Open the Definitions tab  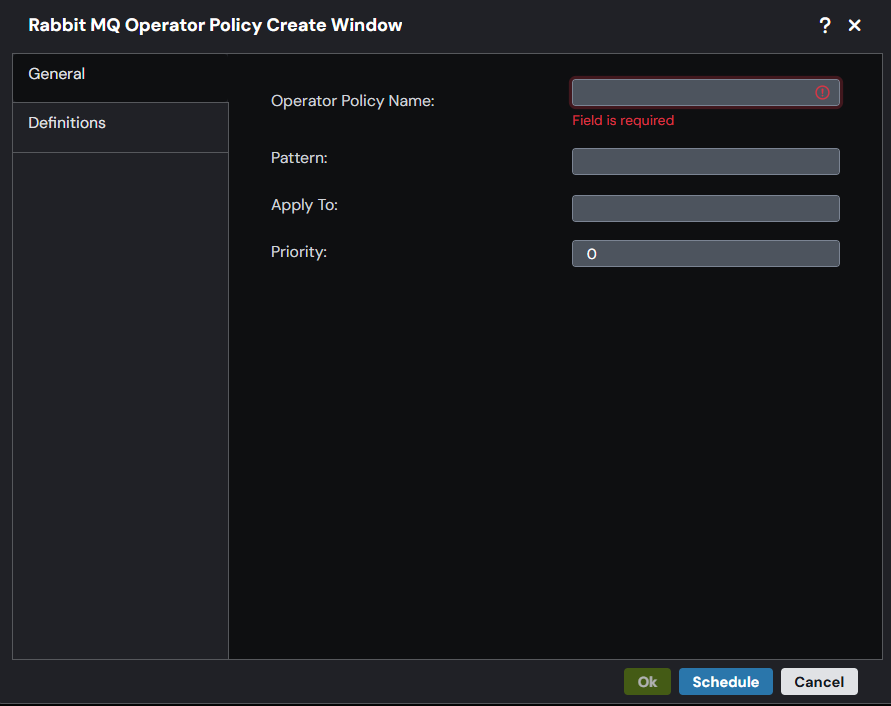click(120, 127)
